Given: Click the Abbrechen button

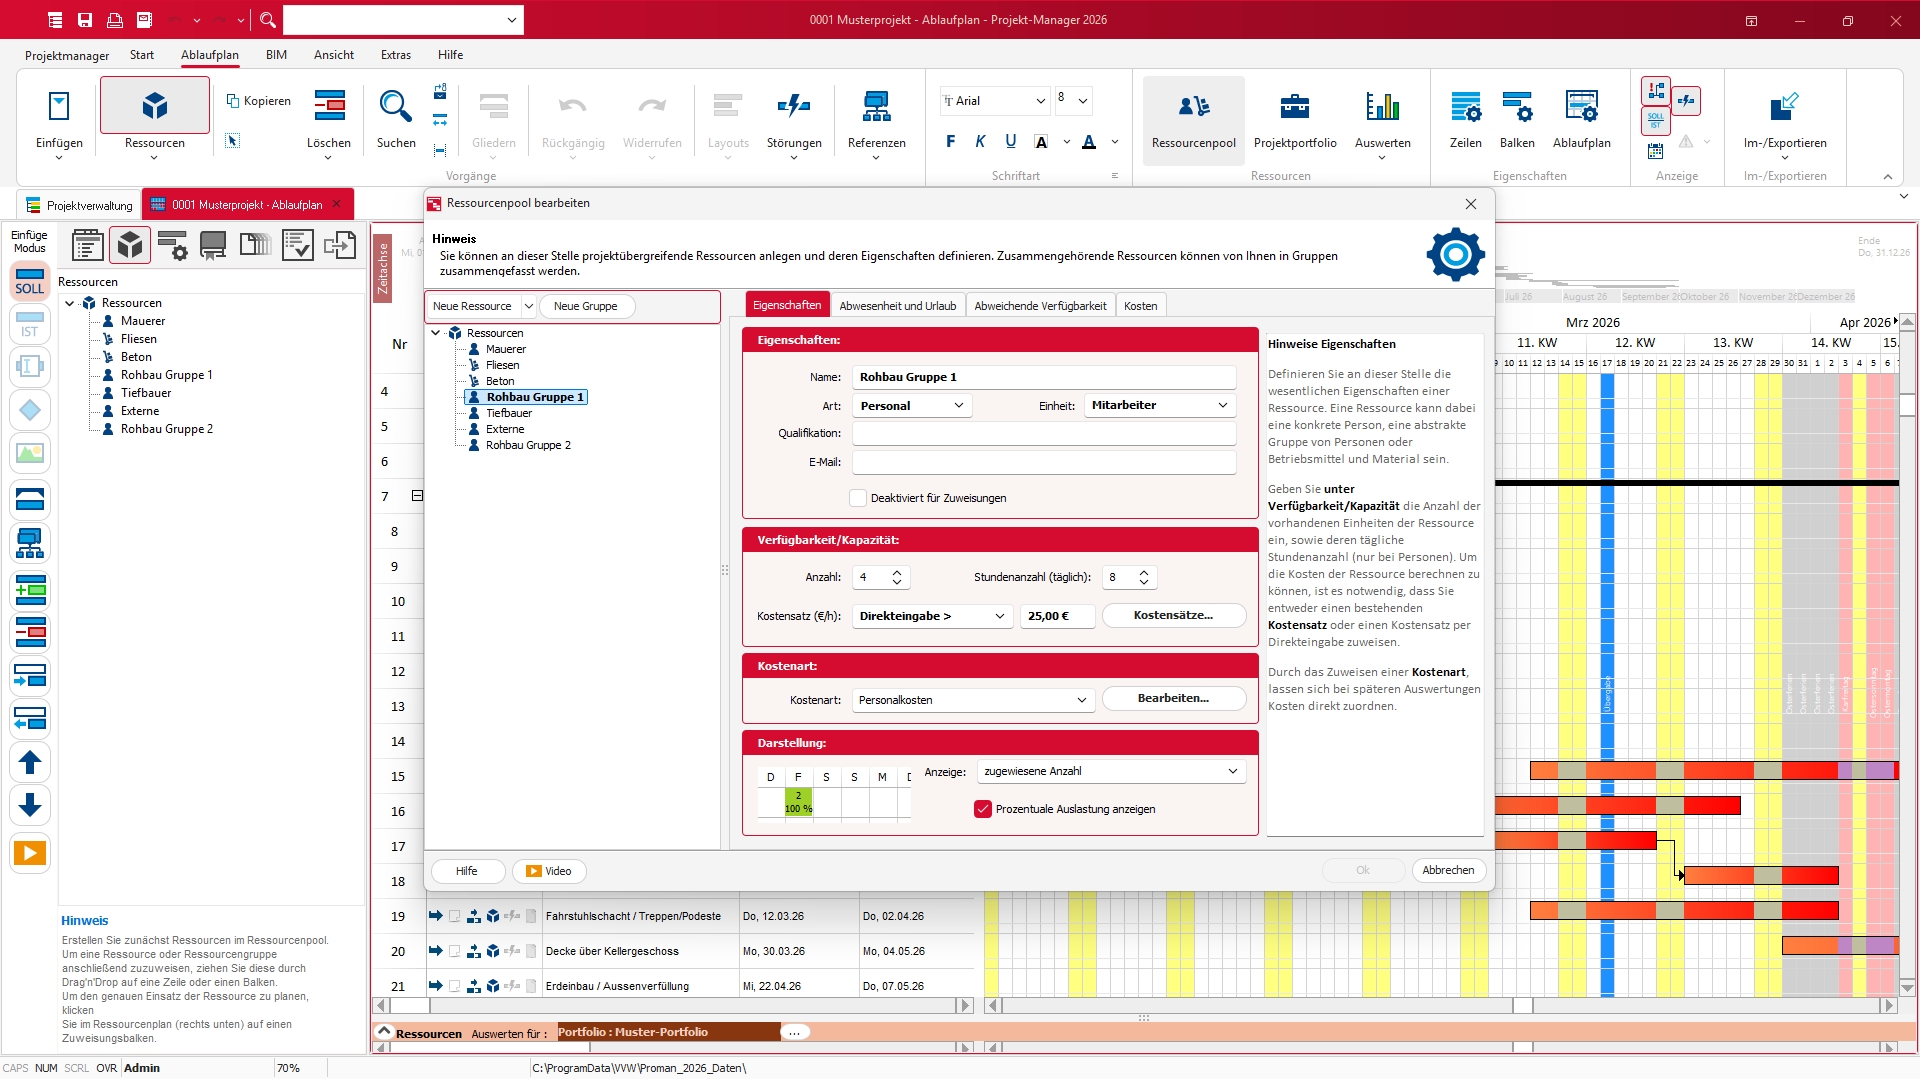Looking at the screenshot, I should 1447,870.
